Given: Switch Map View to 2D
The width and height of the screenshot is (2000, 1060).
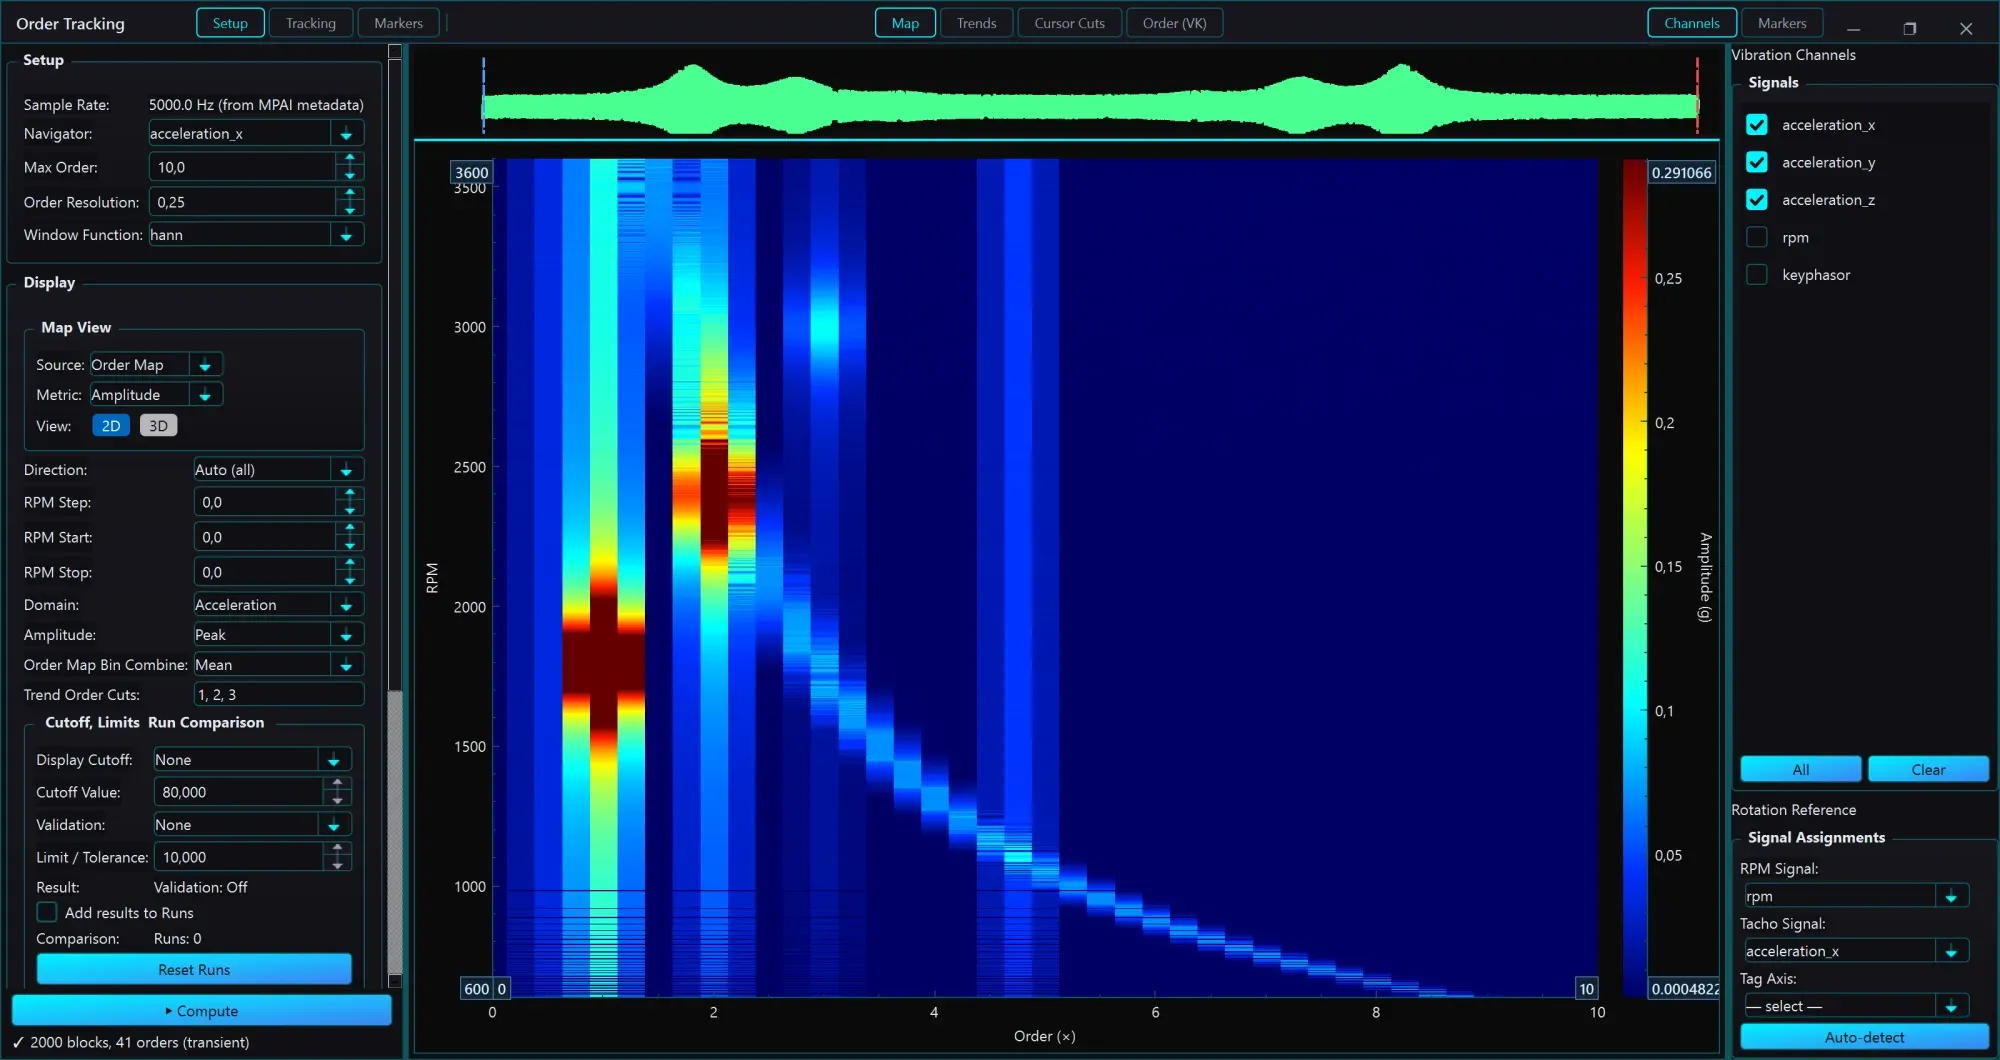Looking at the screenshot, I should point(111,426).
